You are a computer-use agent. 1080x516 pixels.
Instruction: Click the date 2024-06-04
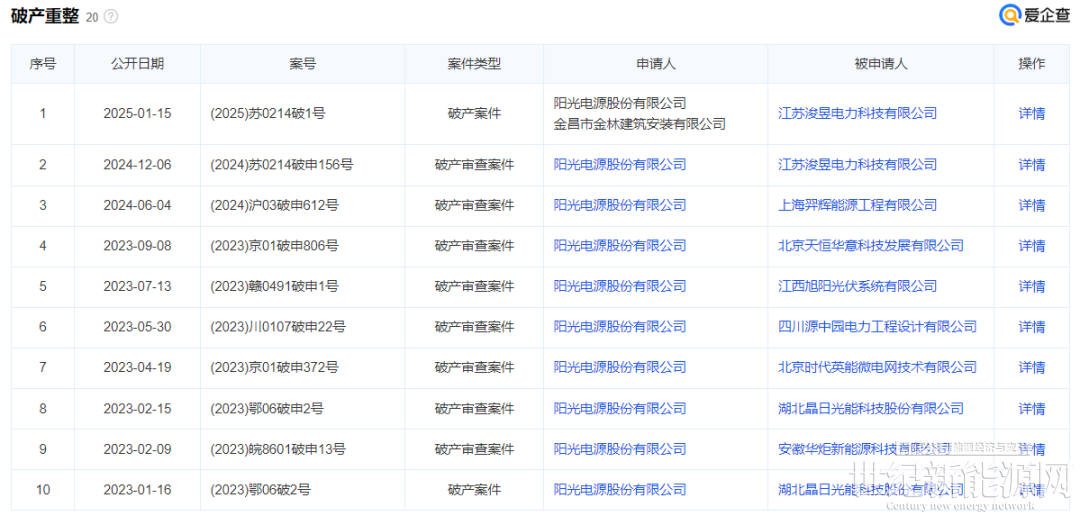(x=137, y=205)
